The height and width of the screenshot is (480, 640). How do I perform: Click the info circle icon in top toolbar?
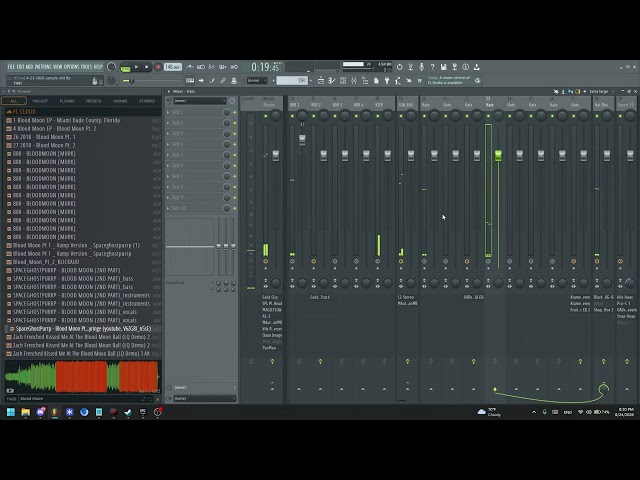pyautogui.click(x=465, y=67)
